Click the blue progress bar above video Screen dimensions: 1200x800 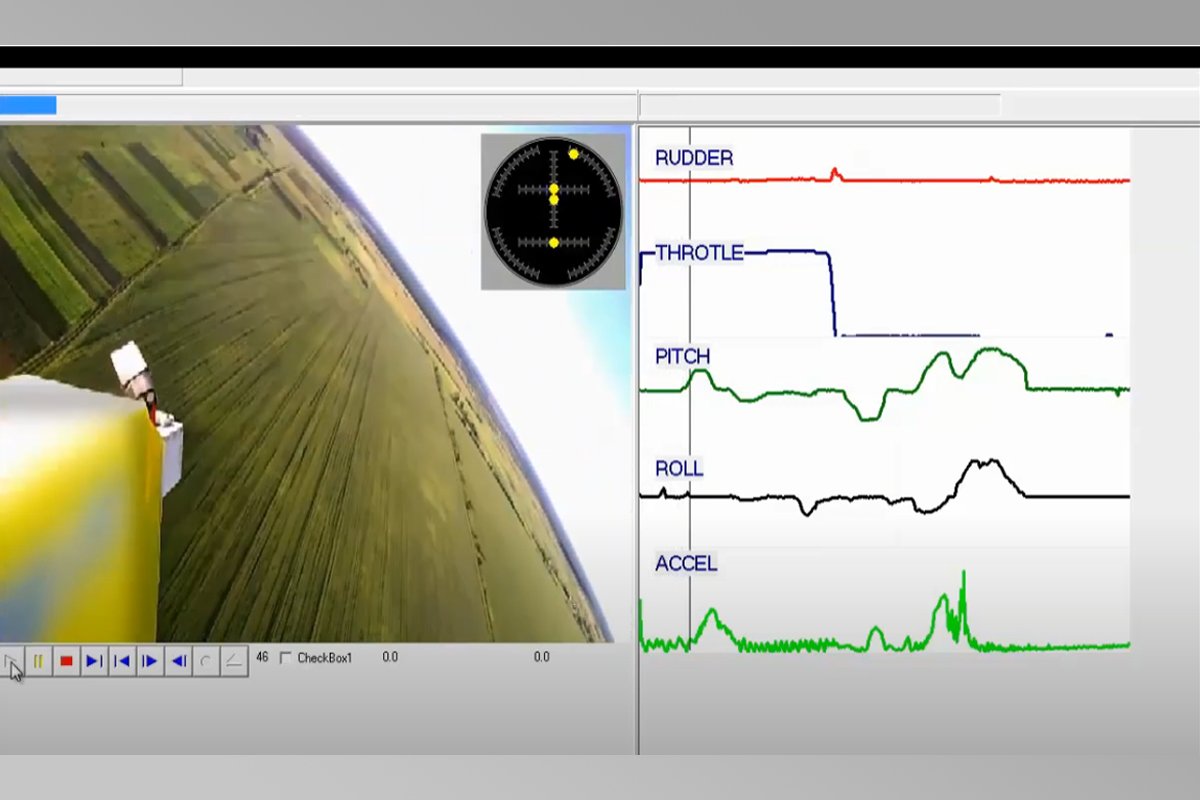(x=28, y=105)
